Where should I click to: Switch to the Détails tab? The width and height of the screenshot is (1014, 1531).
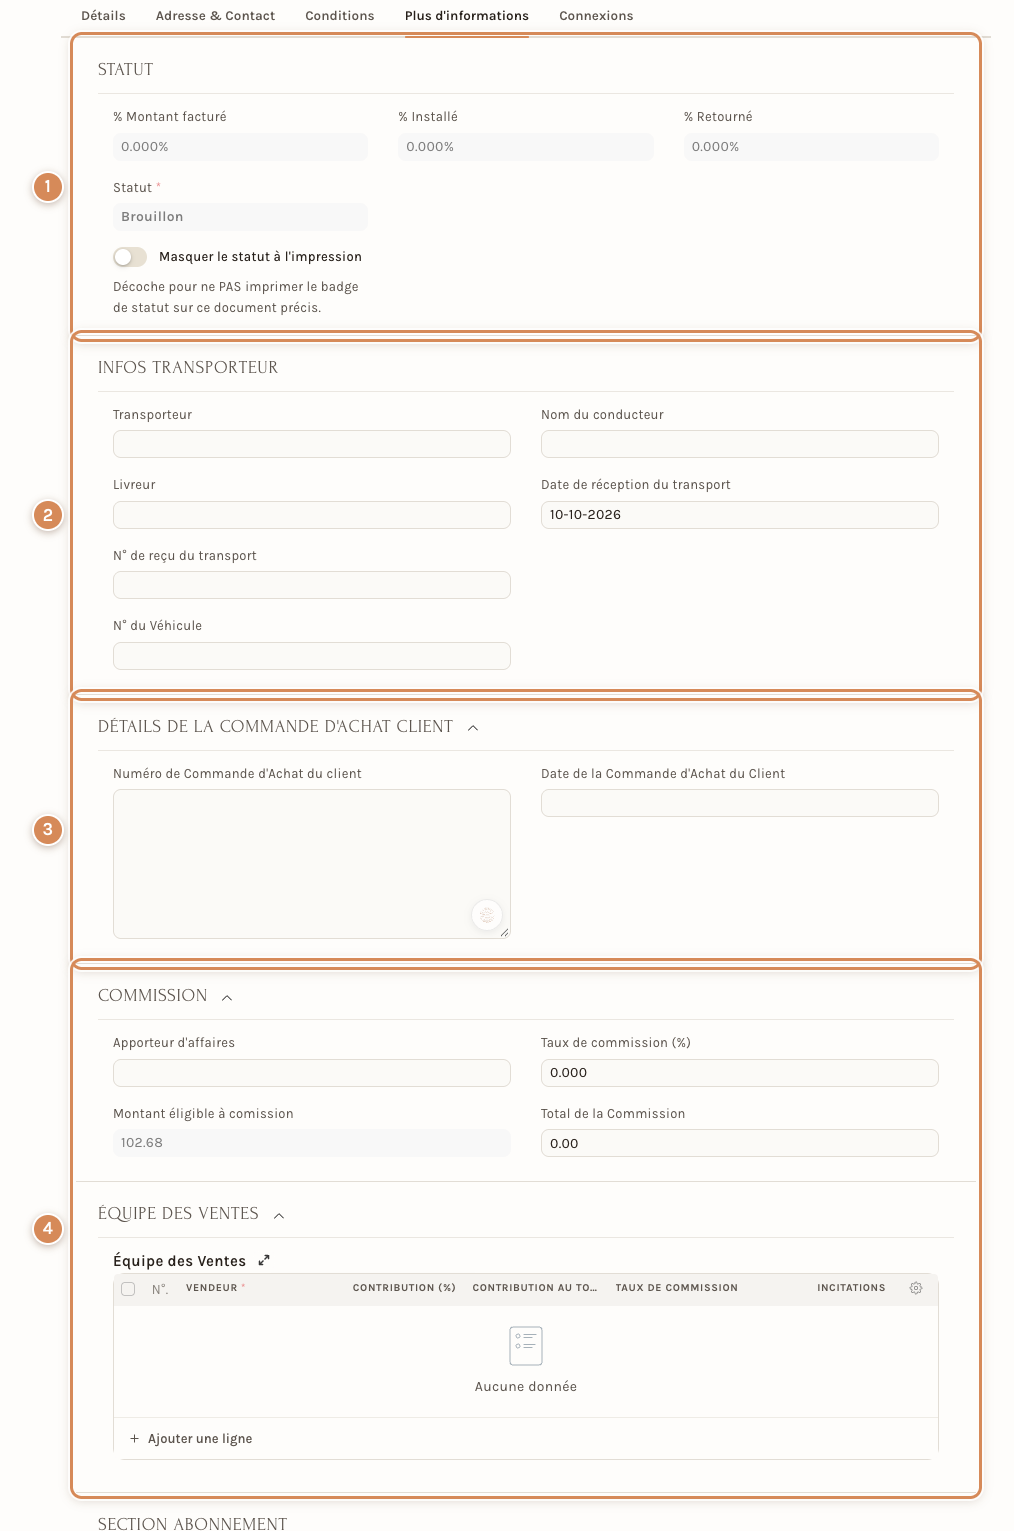[104, 16]
